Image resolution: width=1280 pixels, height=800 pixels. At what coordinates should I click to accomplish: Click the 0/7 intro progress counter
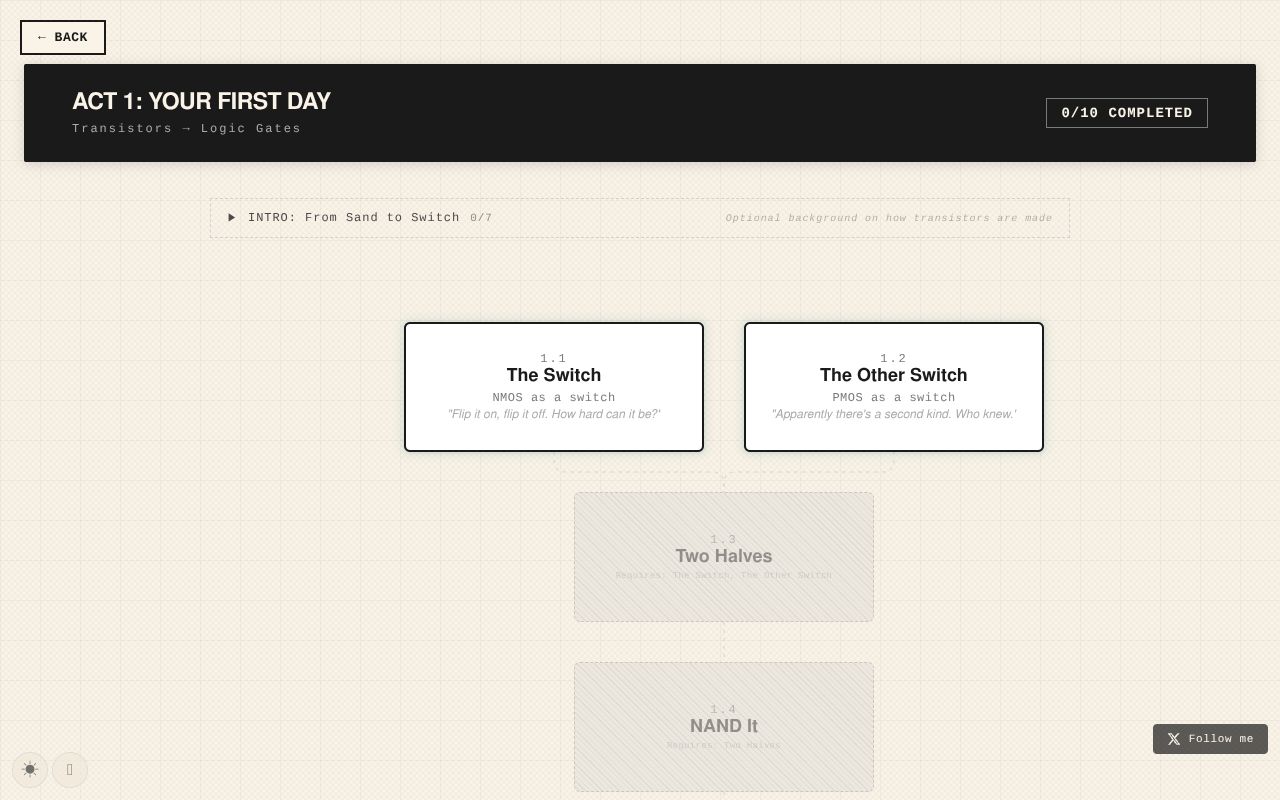click(481, 218)
